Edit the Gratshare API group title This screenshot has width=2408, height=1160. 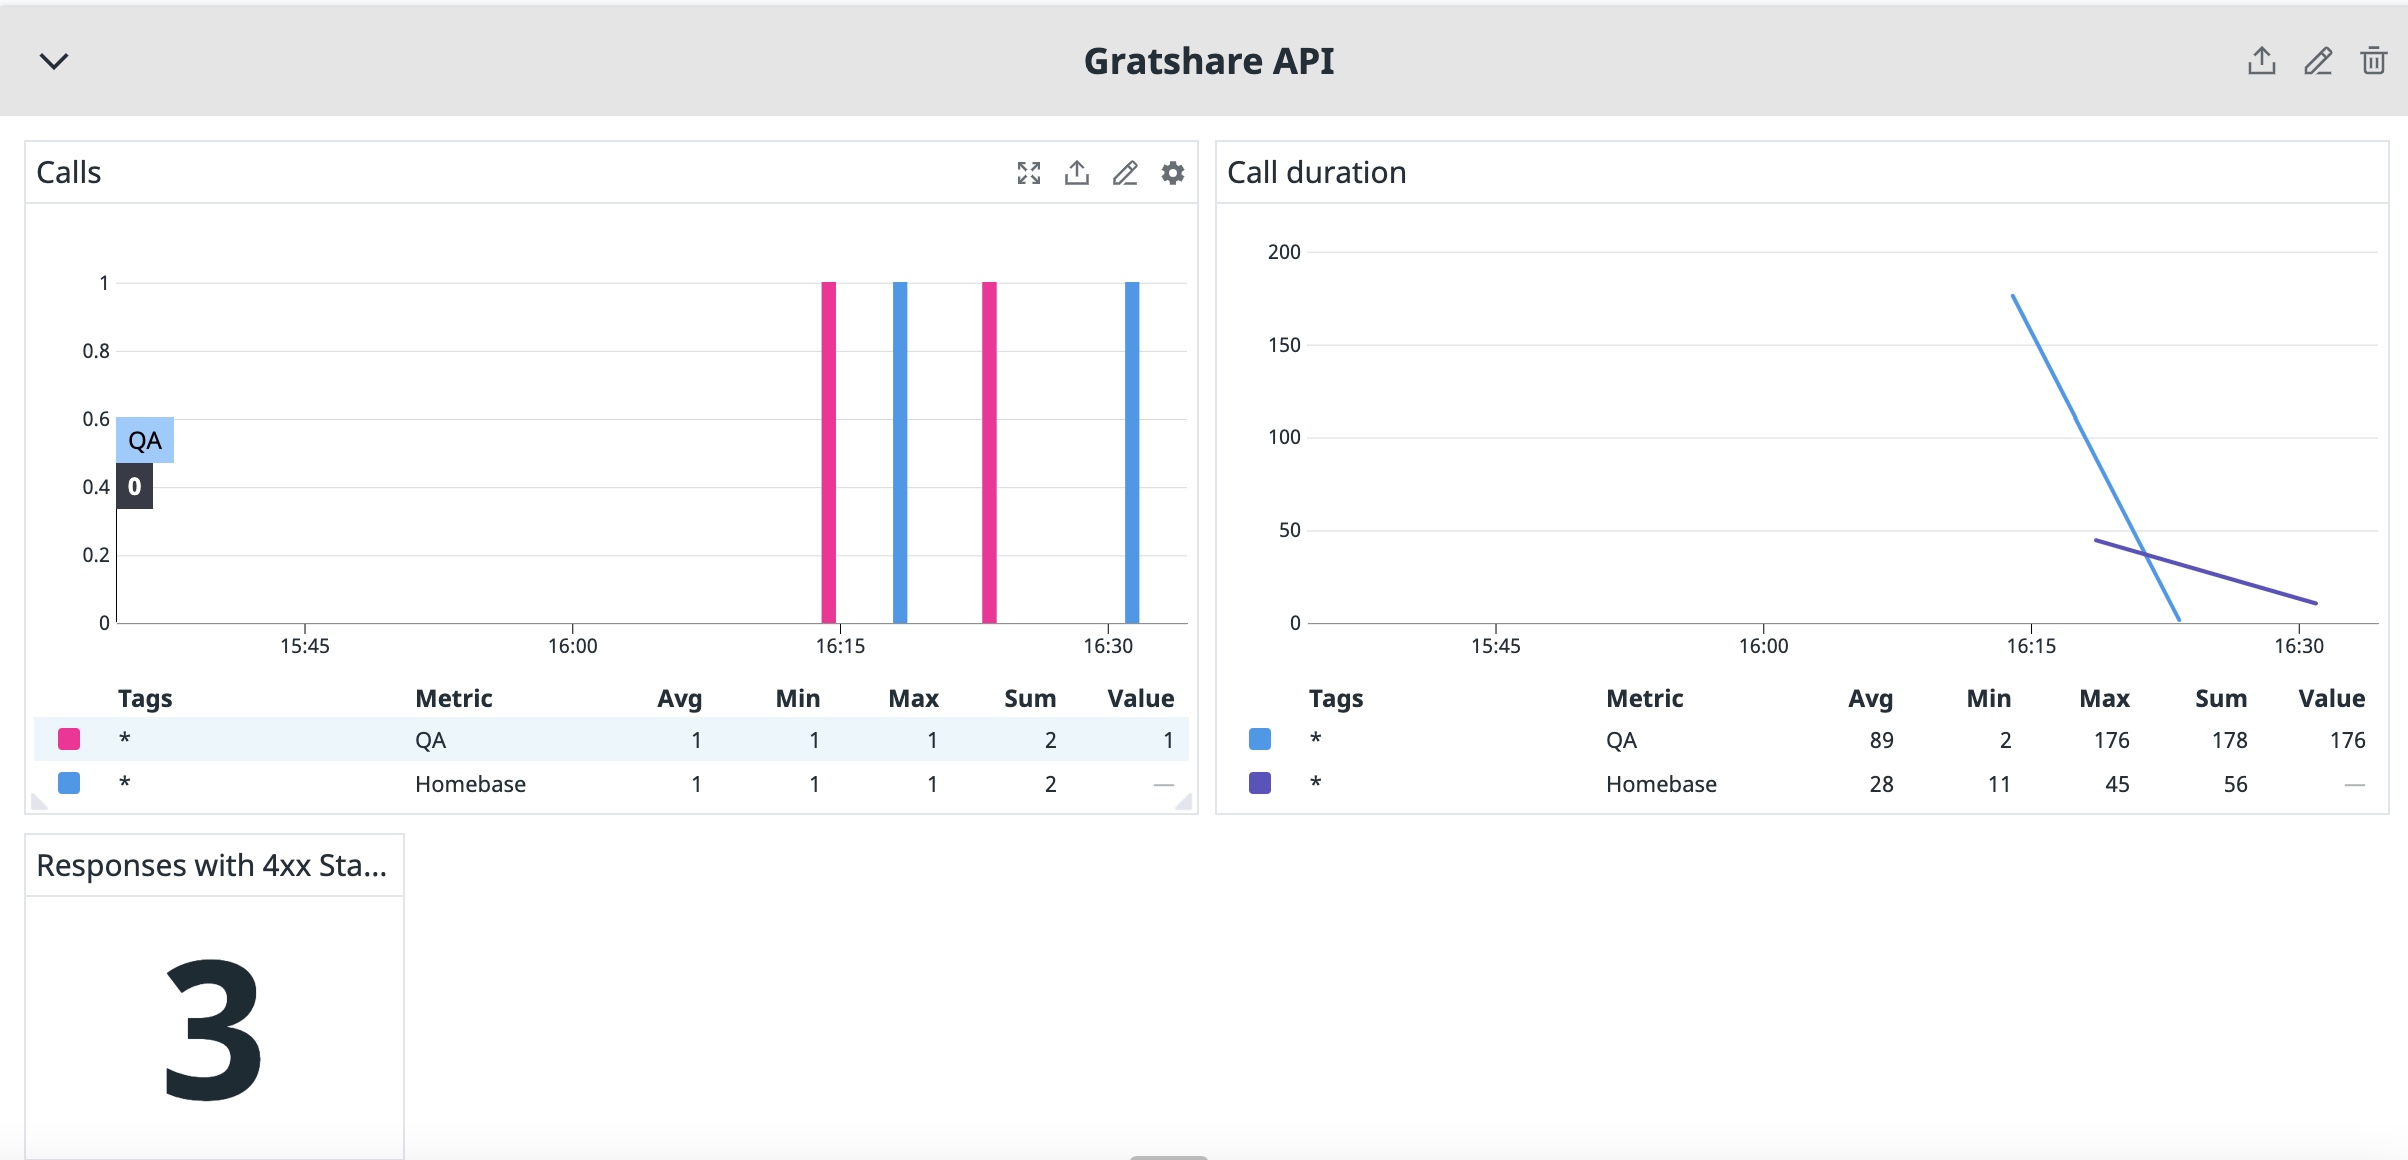2318,61
